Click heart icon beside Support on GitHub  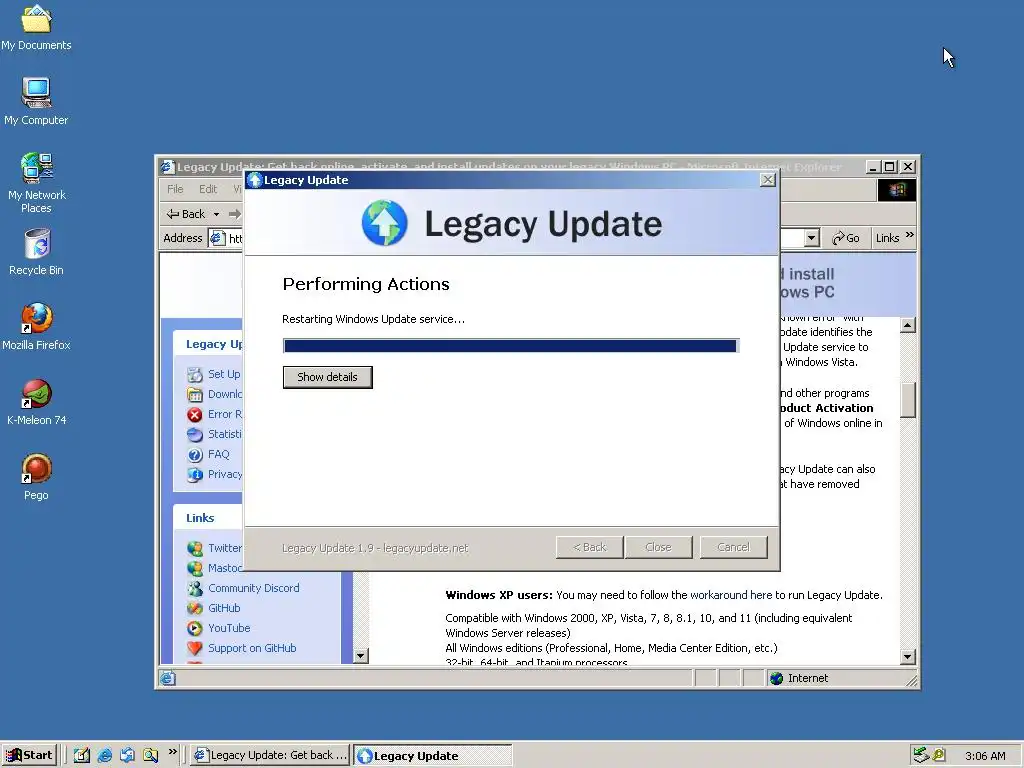tap(195, 648)
